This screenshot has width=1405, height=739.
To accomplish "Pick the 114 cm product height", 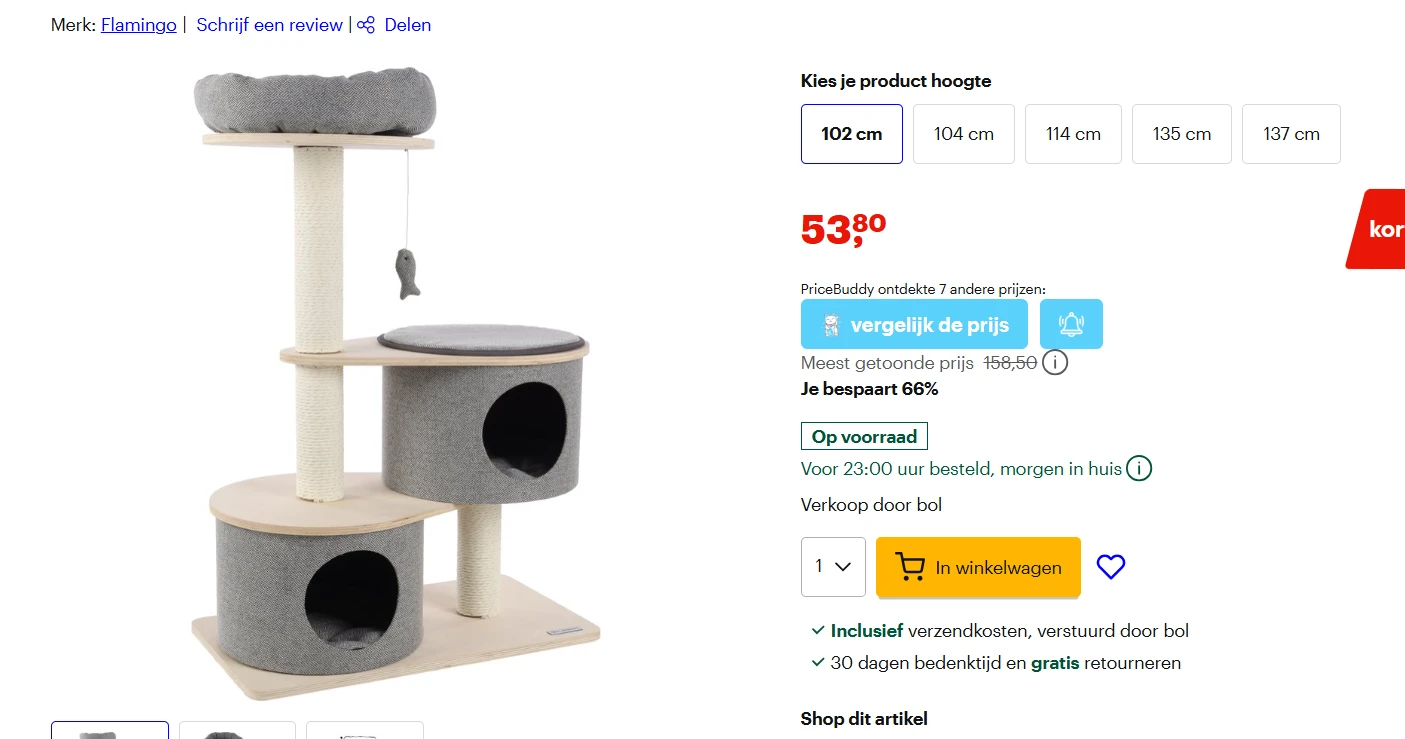I will click(1073, 134).
